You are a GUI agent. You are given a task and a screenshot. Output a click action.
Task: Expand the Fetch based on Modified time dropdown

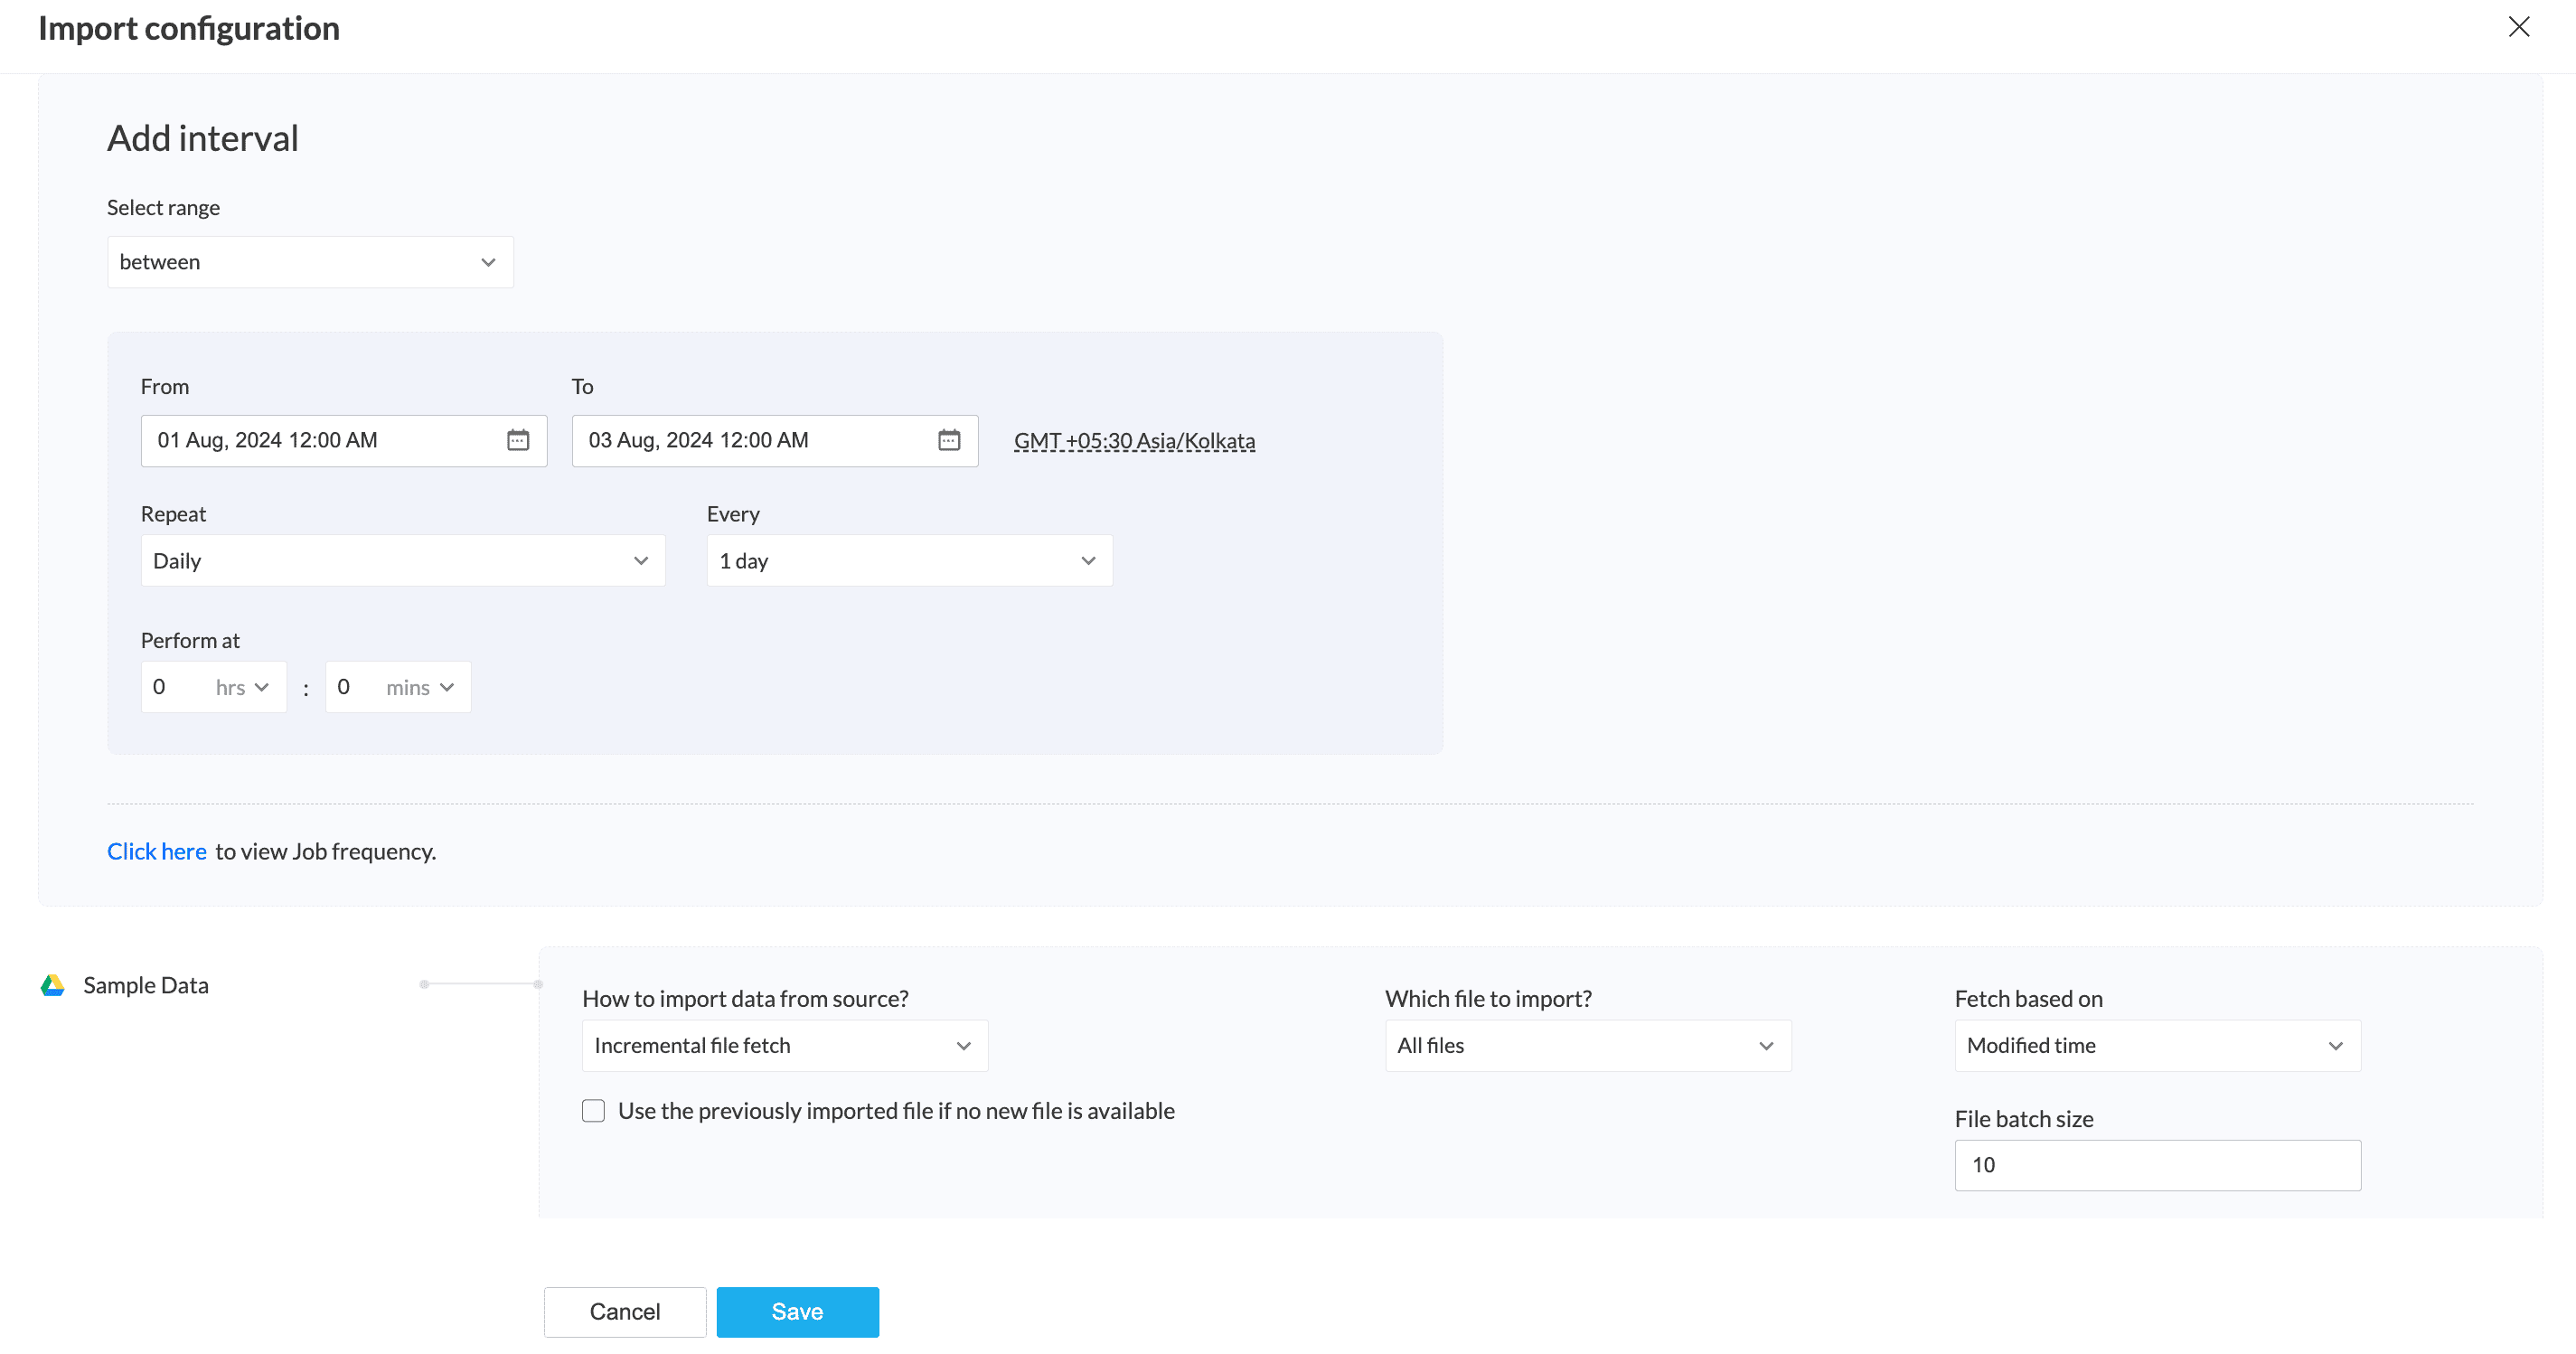click(x=2157, y=1046)
